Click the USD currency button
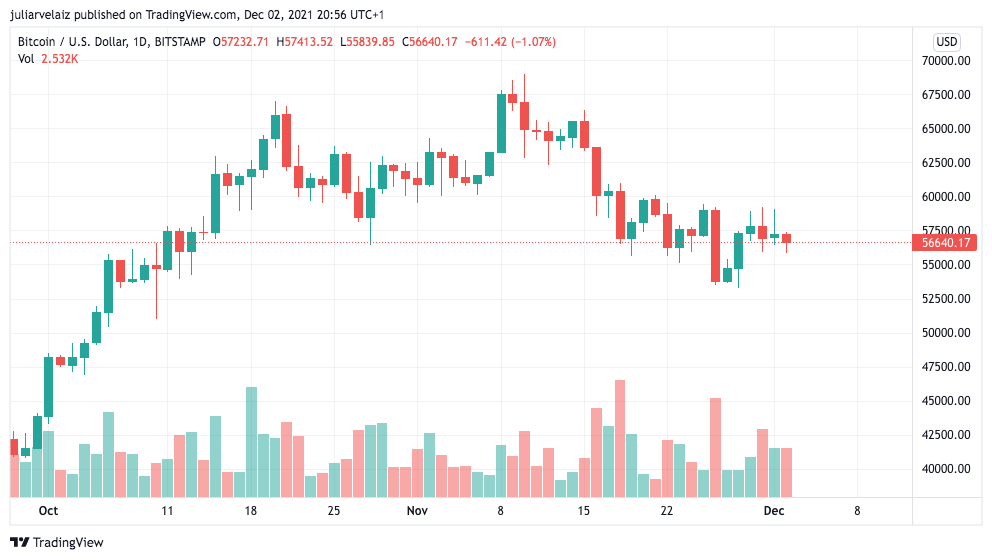Viewport: 992px width, 560px height. point(946,42)
